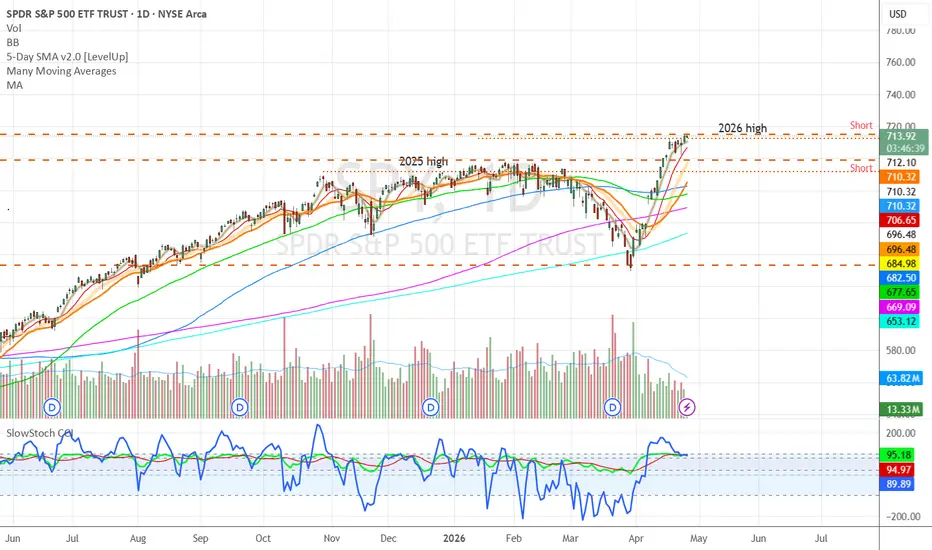932x550 pixels.
Task: Select the SlowStoch CCI pane legend
Action: [39, 433]
